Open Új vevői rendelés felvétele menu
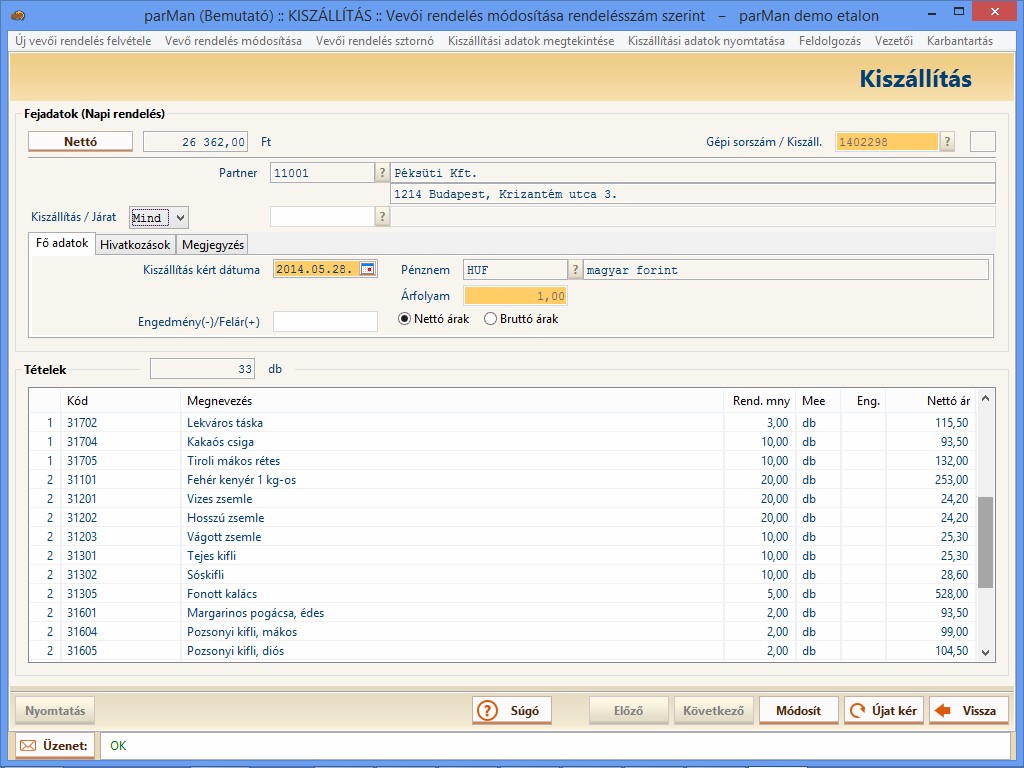Image resolution: width=1024 pixels, height=768 pixels. coord(84,40)
